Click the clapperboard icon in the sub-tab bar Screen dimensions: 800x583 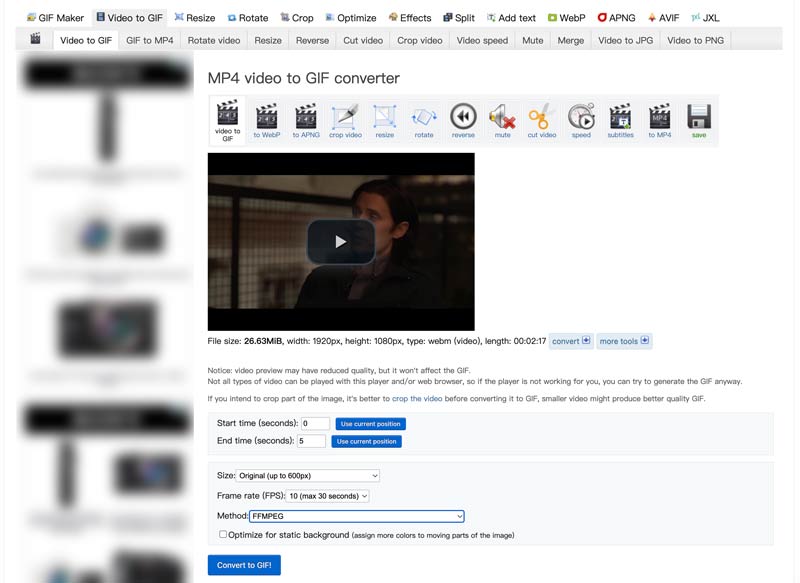[35, 39]
